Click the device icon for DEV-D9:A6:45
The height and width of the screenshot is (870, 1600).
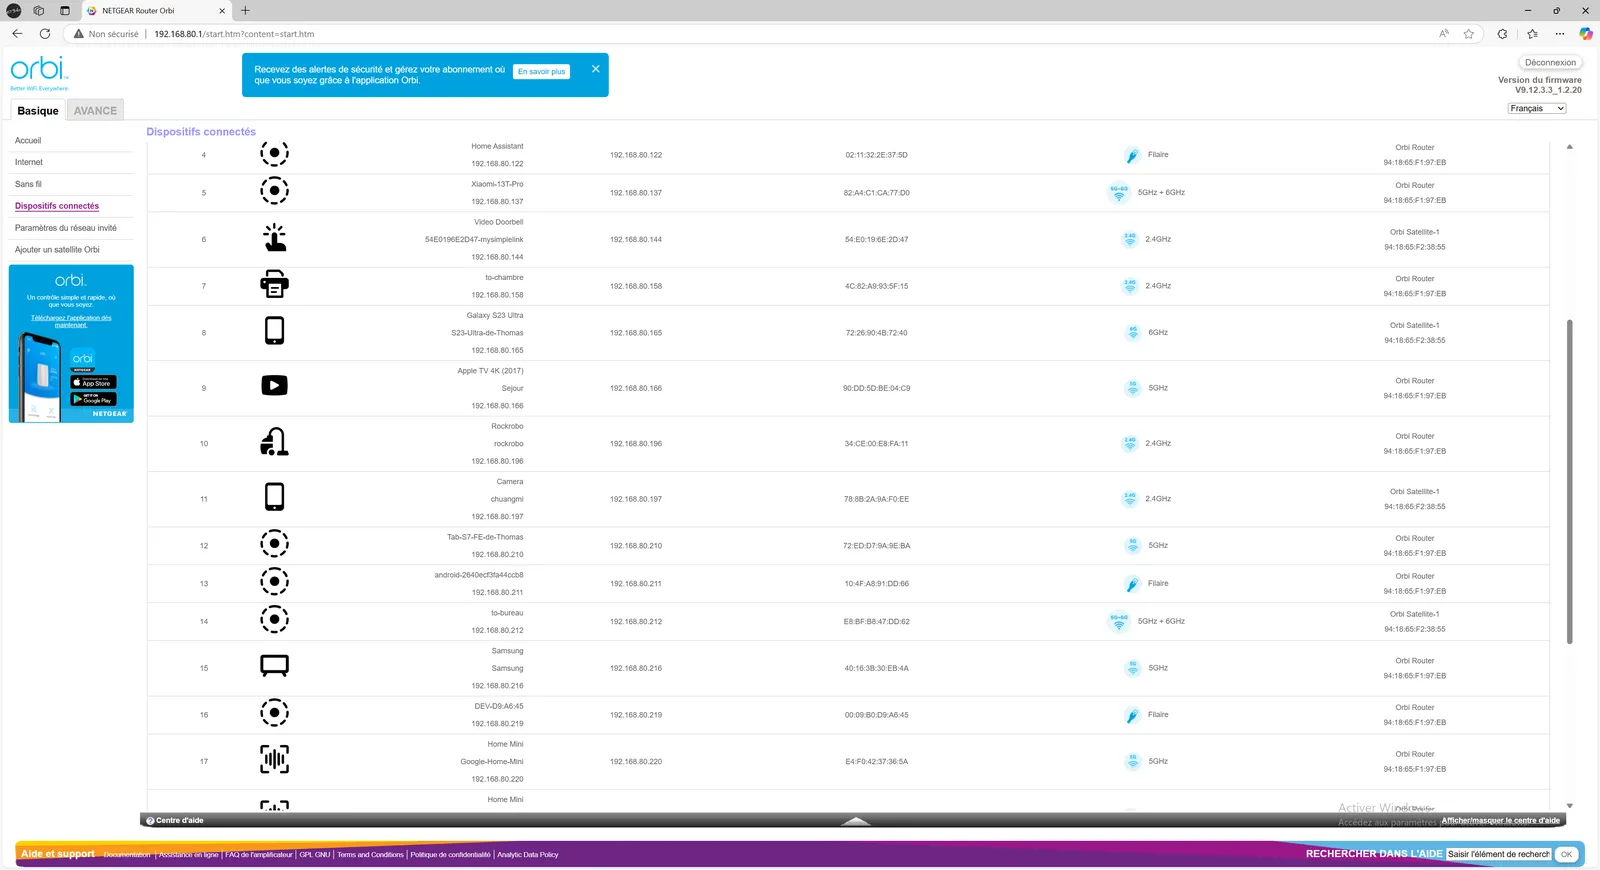[274, 713]
